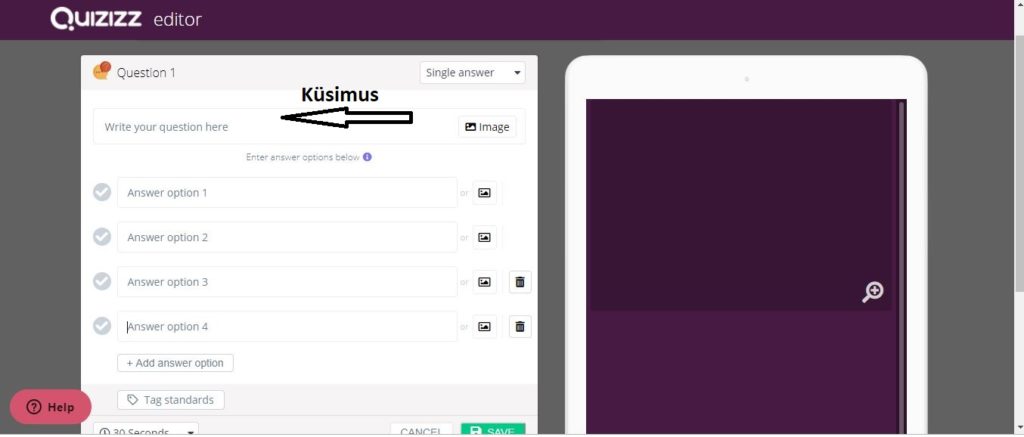Click the Quizizz logo

click(x=96, y=19)
